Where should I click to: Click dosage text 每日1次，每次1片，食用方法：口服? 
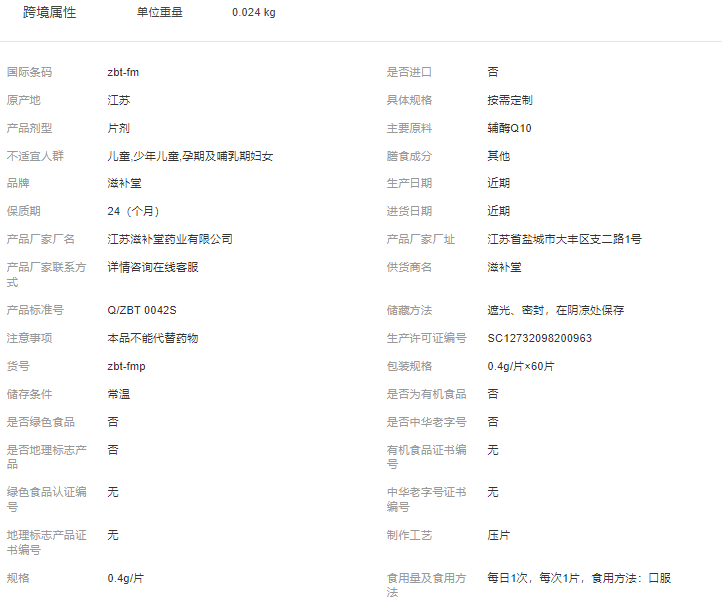[x=579, y=579]
